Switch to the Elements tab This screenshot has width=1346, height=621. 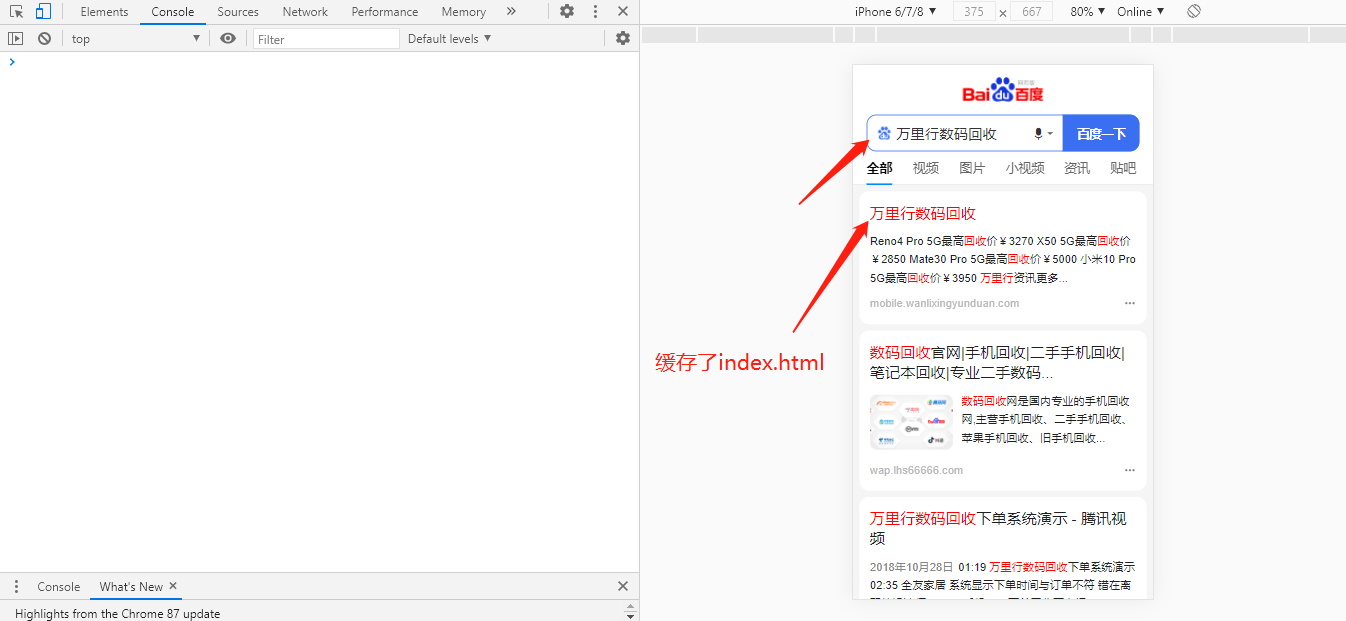(104, 12)
